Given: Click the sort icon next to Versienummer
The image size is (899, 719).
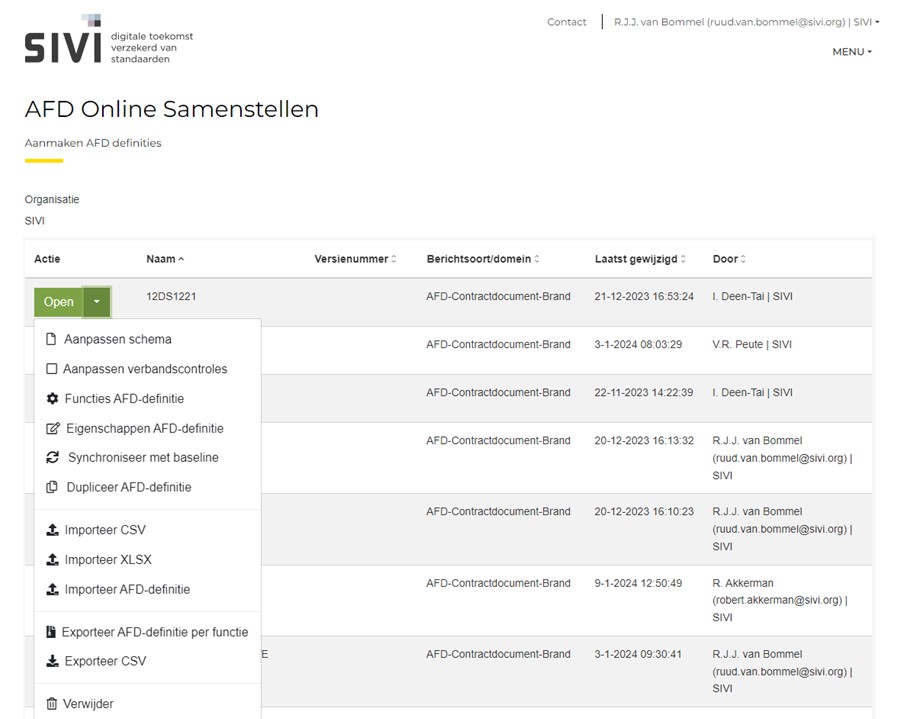Looking at the screenshot, I should pos(394,259).
